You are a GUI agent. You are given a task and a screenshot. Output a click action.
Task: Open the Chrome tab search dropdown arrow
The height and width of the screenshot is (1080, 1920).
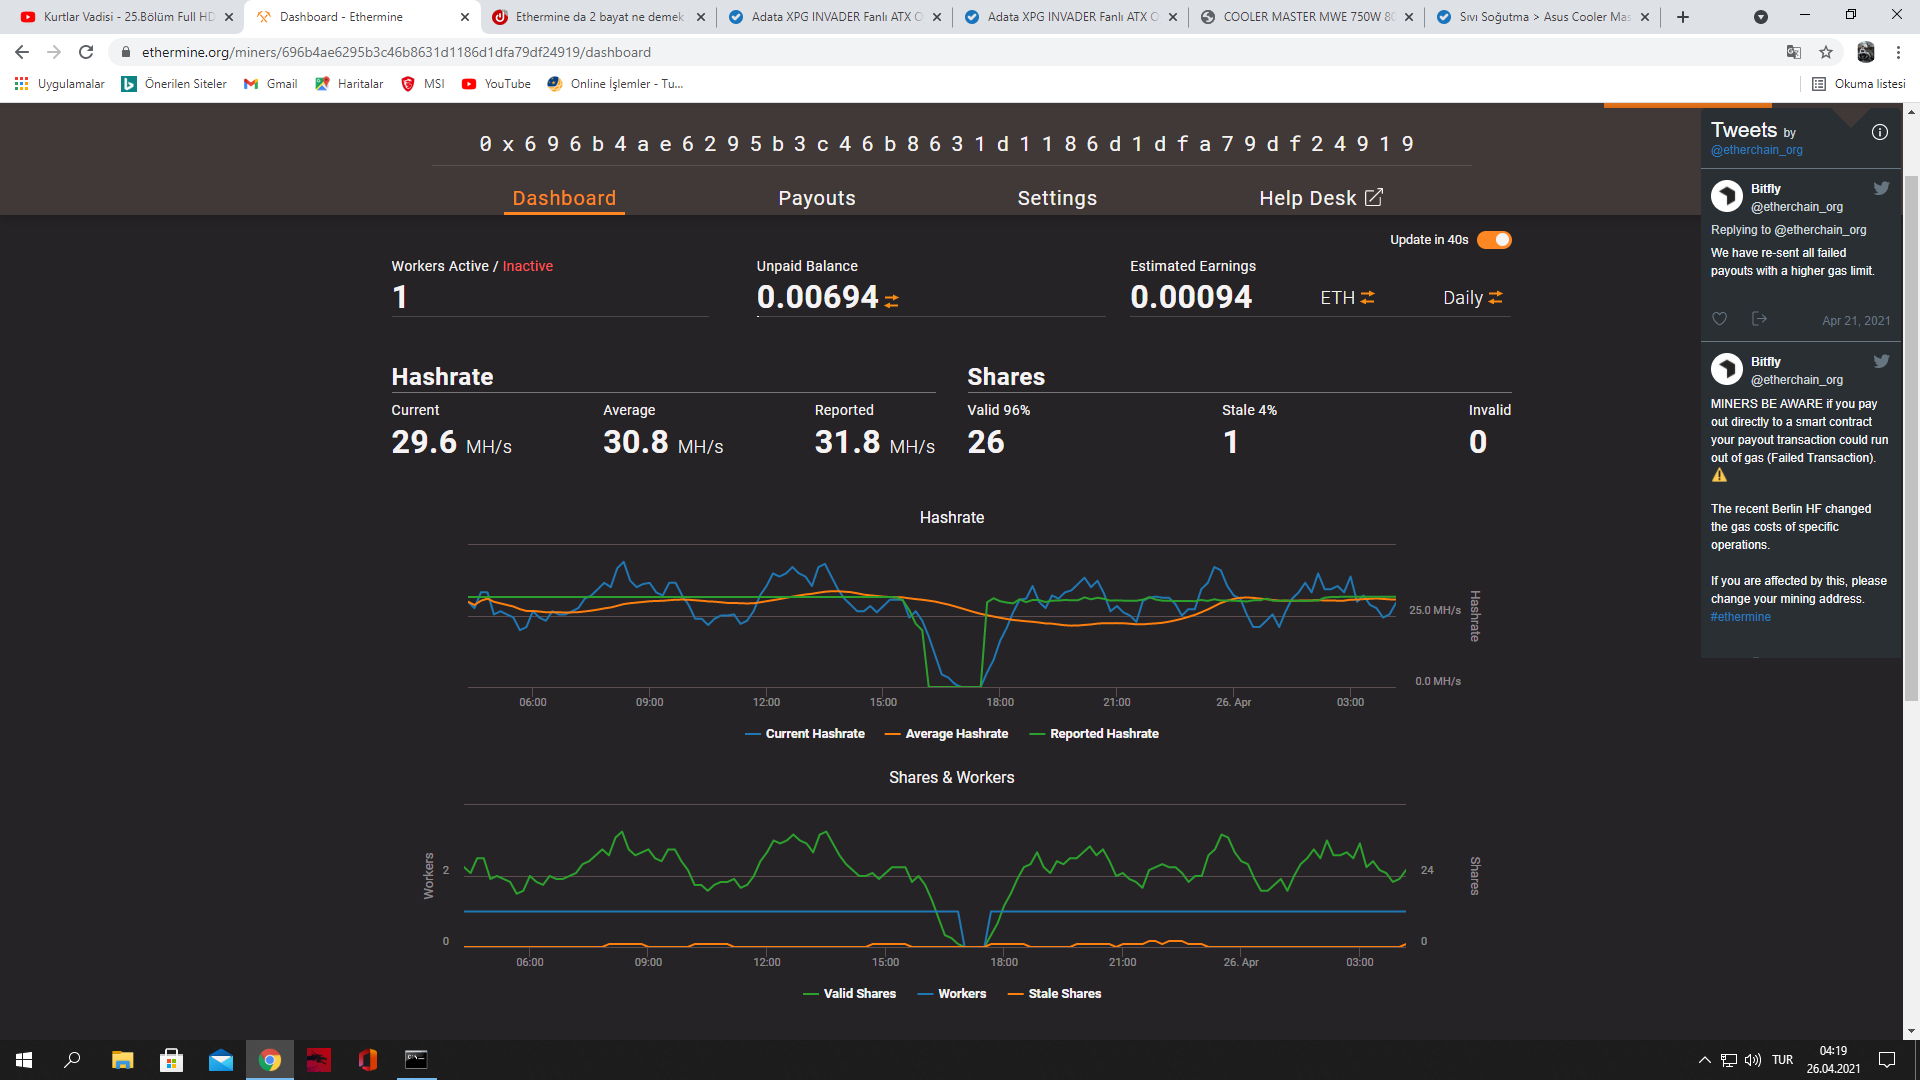1760,17
